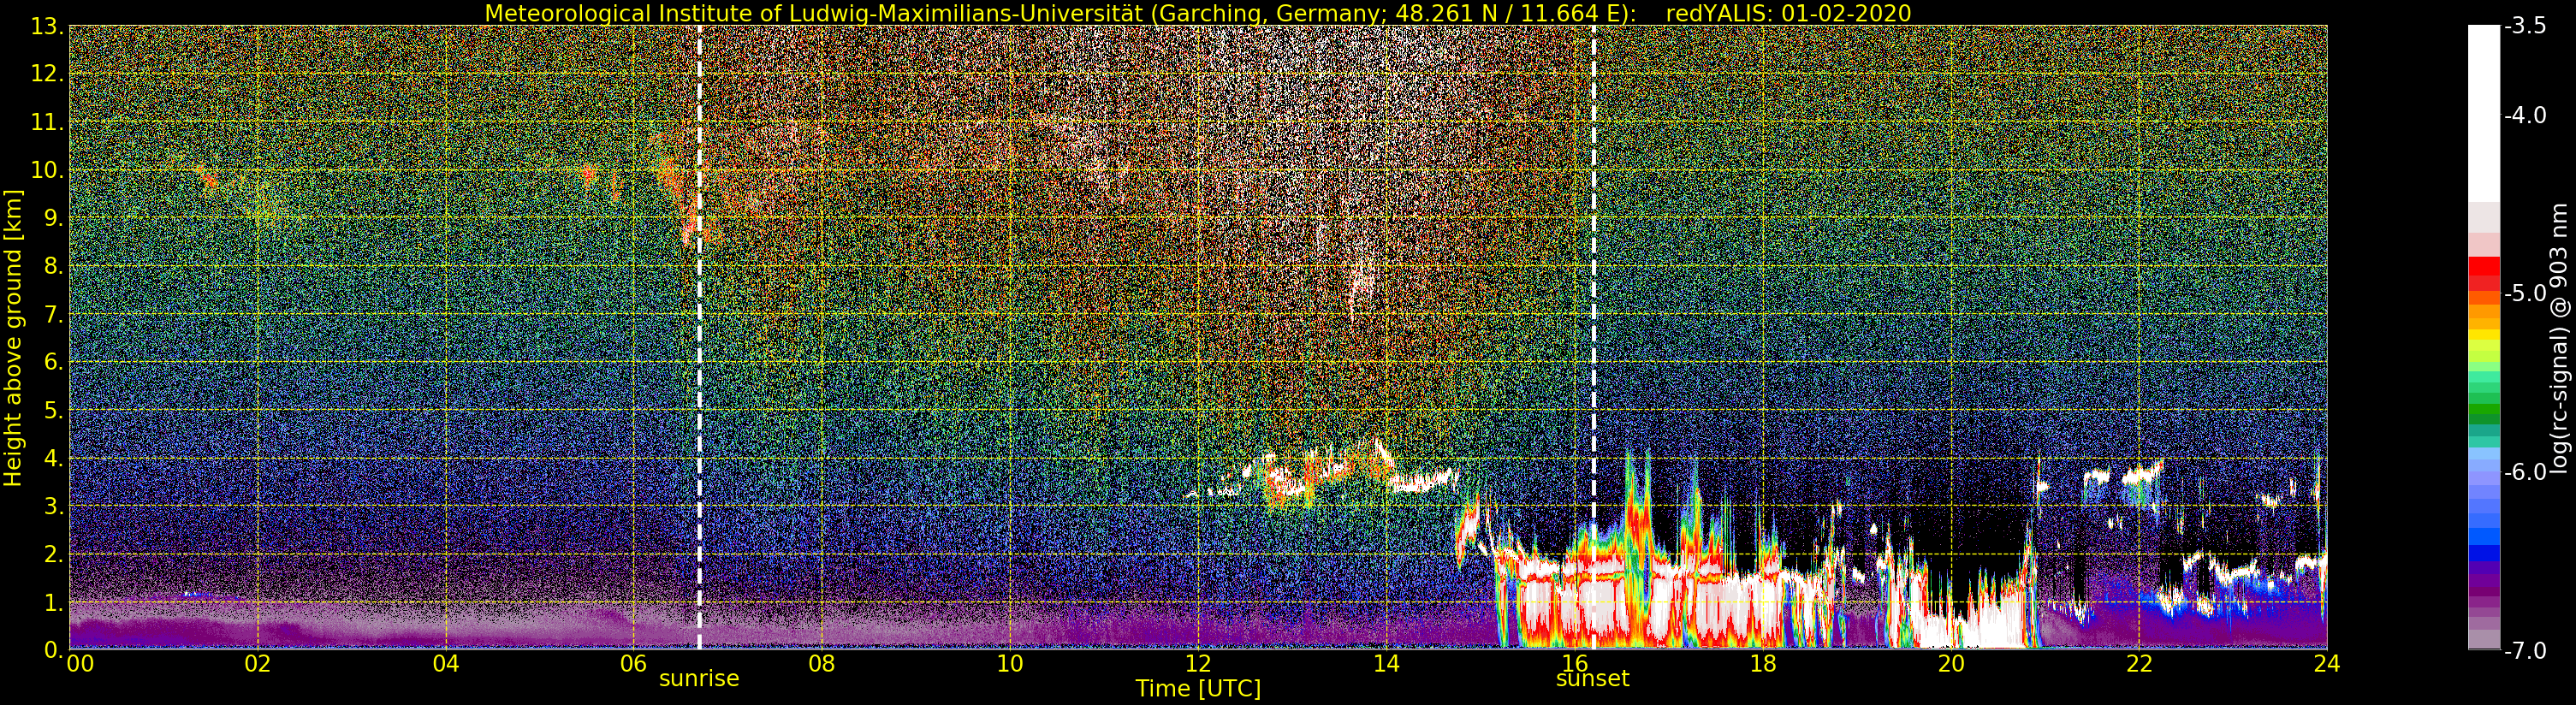The width and height of the screenshot is (2576, 705).
Task: Click the y-axis tick label '6.'
Action: click(52, 362)
